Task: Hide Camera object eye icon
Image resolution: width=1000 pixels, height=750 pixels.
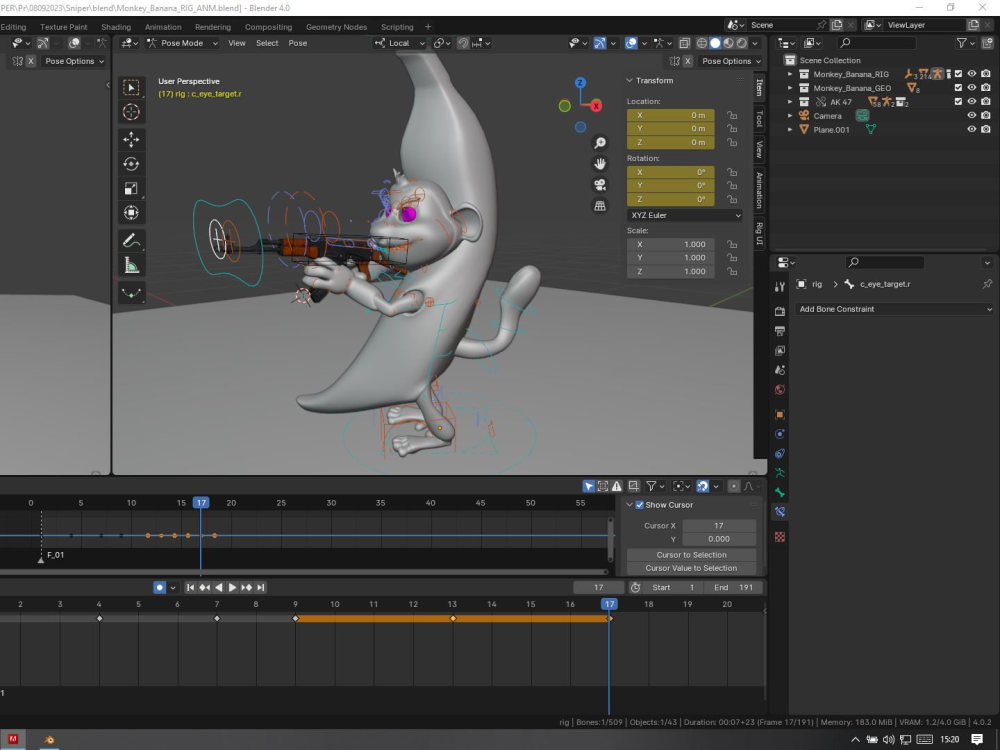Action: click(971, 115)
